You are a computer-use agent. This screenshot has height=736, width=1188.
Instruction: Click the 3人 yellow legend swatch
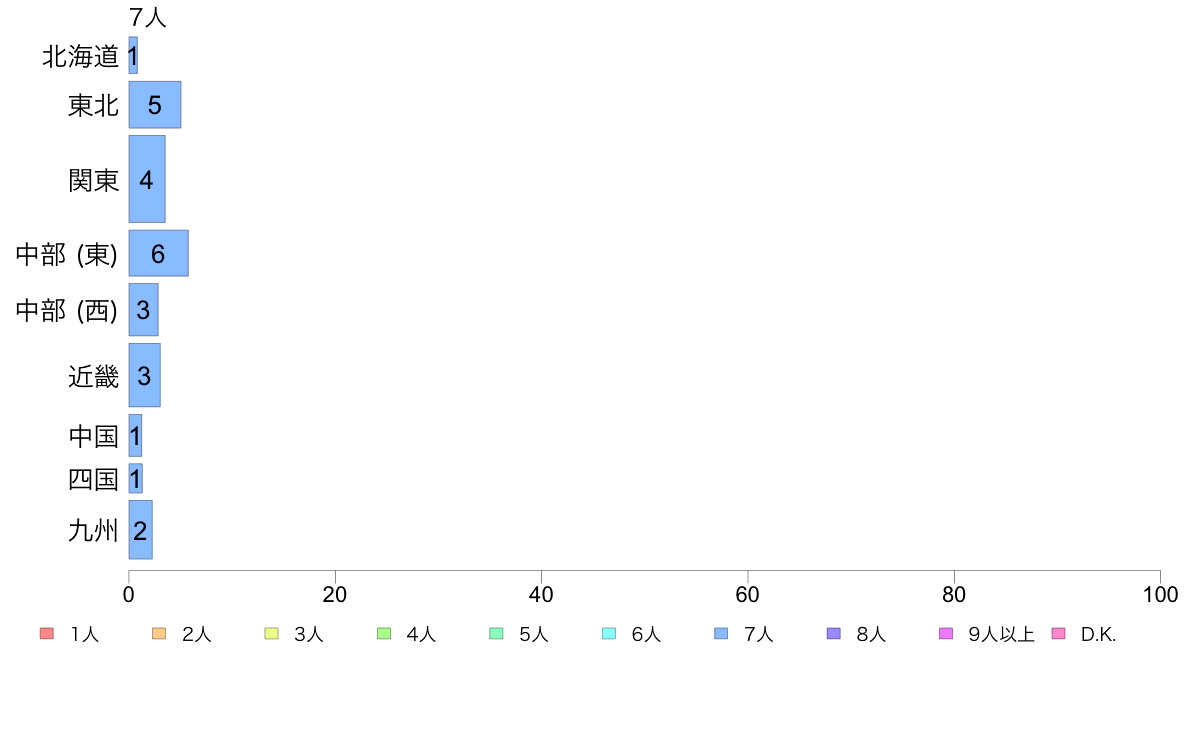tap(271, 634)
